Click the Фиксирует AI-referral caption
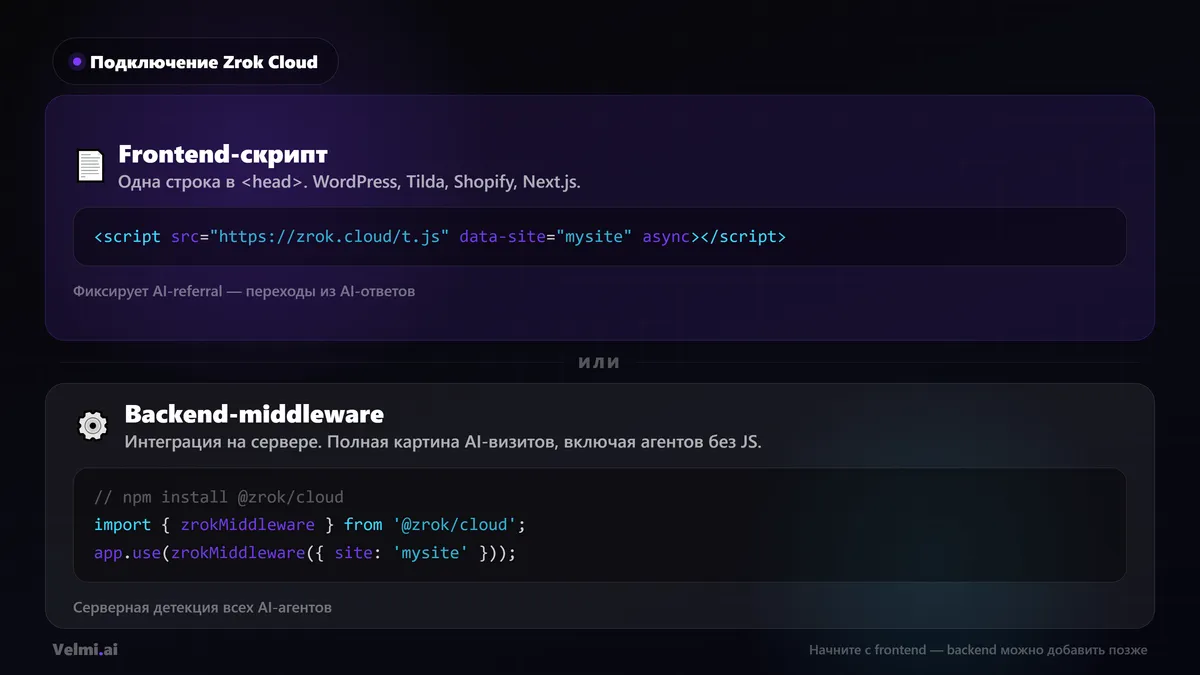 pyautogui.click(x=243, y=292)
